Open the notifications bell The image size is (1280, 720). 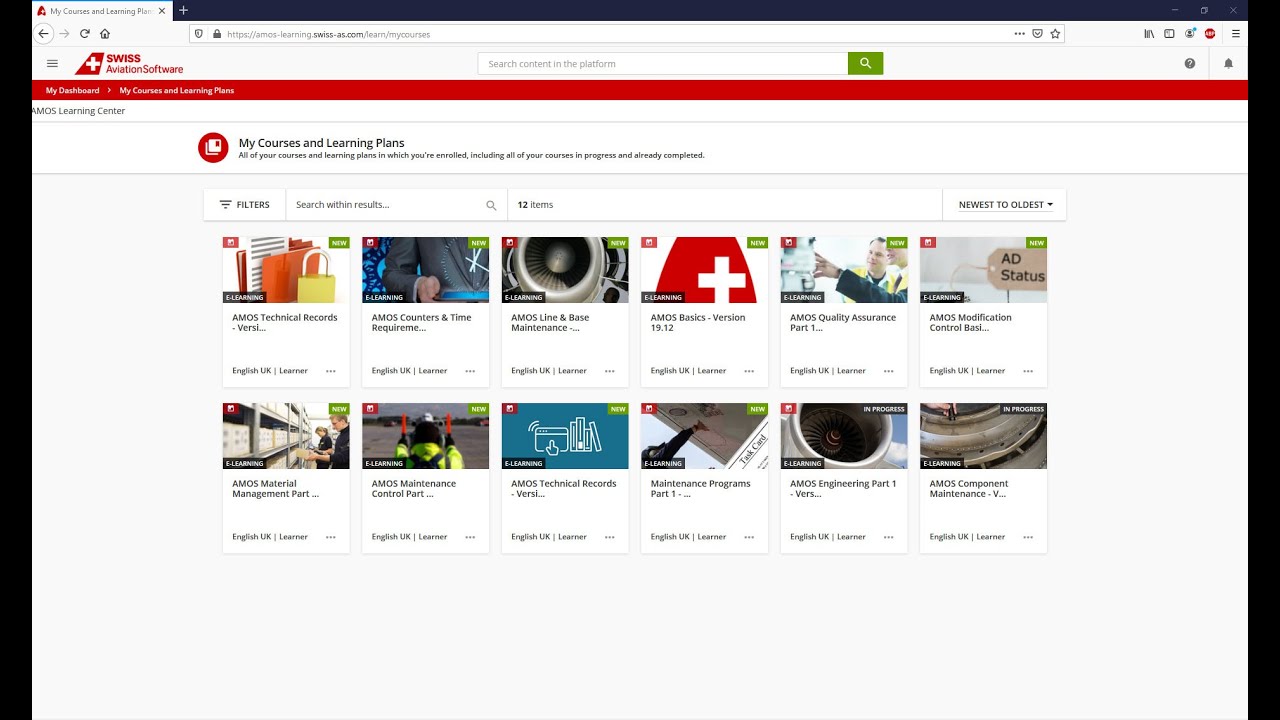(1228, 63)
